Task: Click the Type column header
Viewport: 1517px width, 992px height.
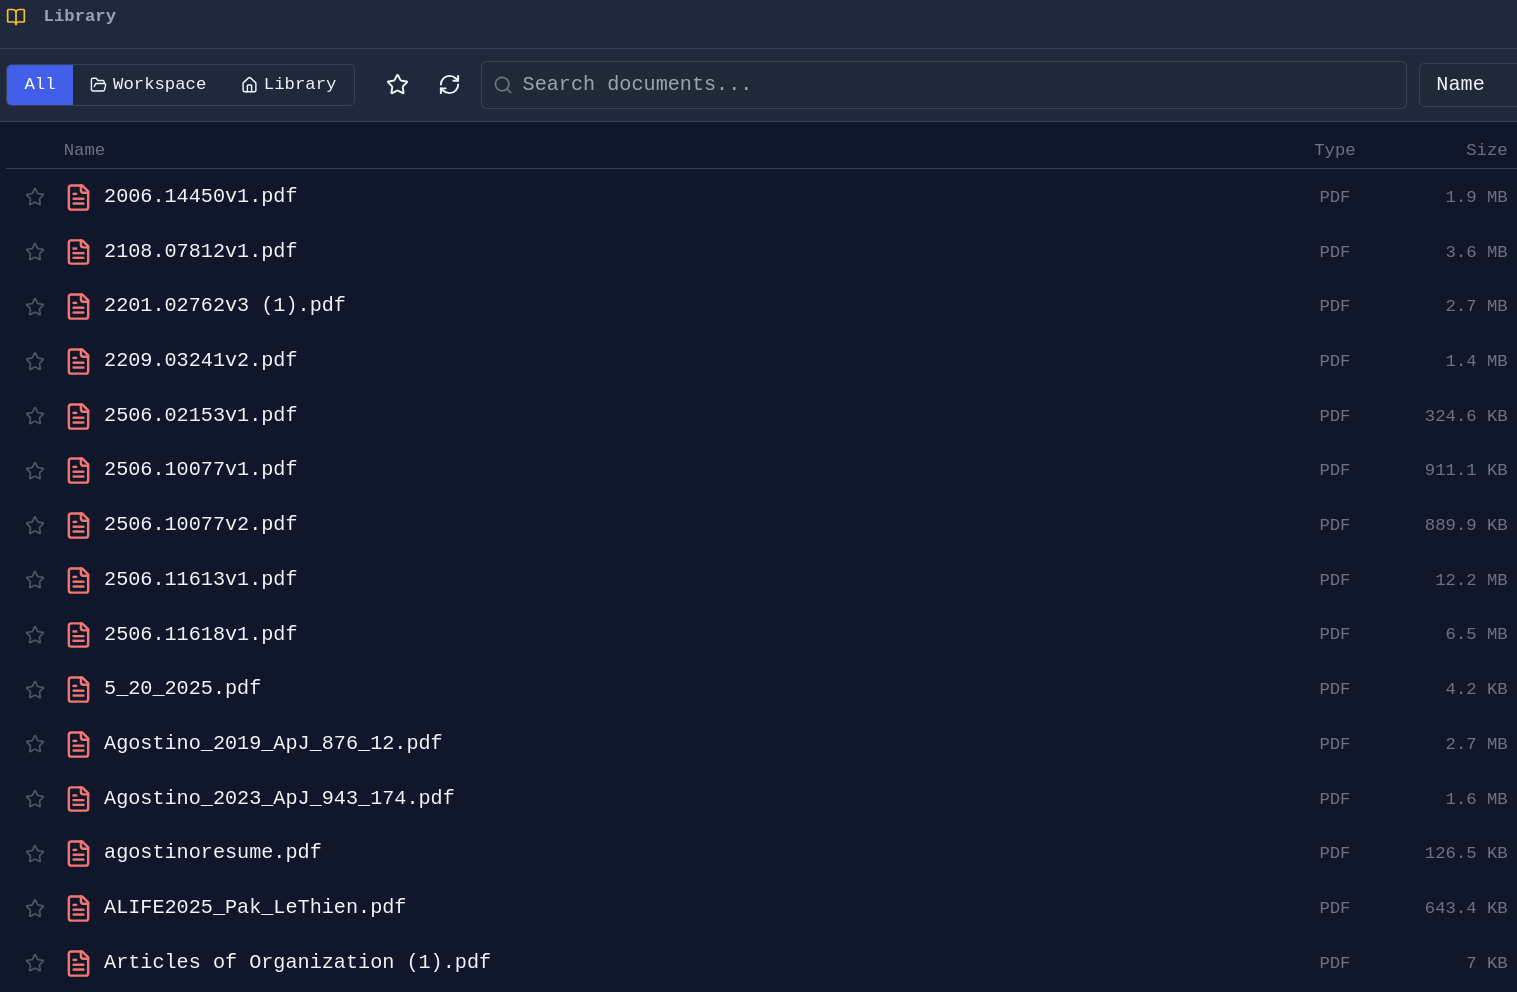Action: click(x=1334, y=150)
